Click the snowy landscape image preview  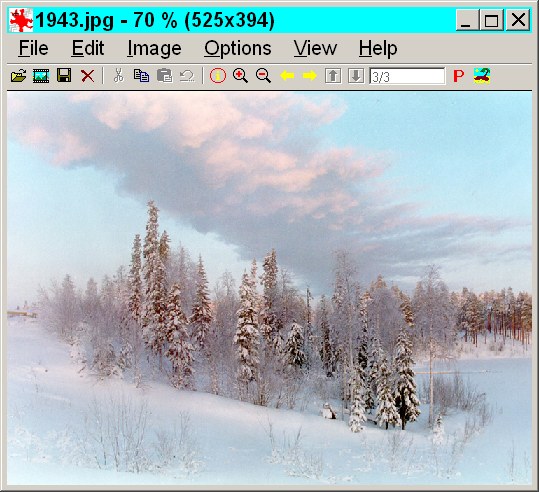coord(270,288)
